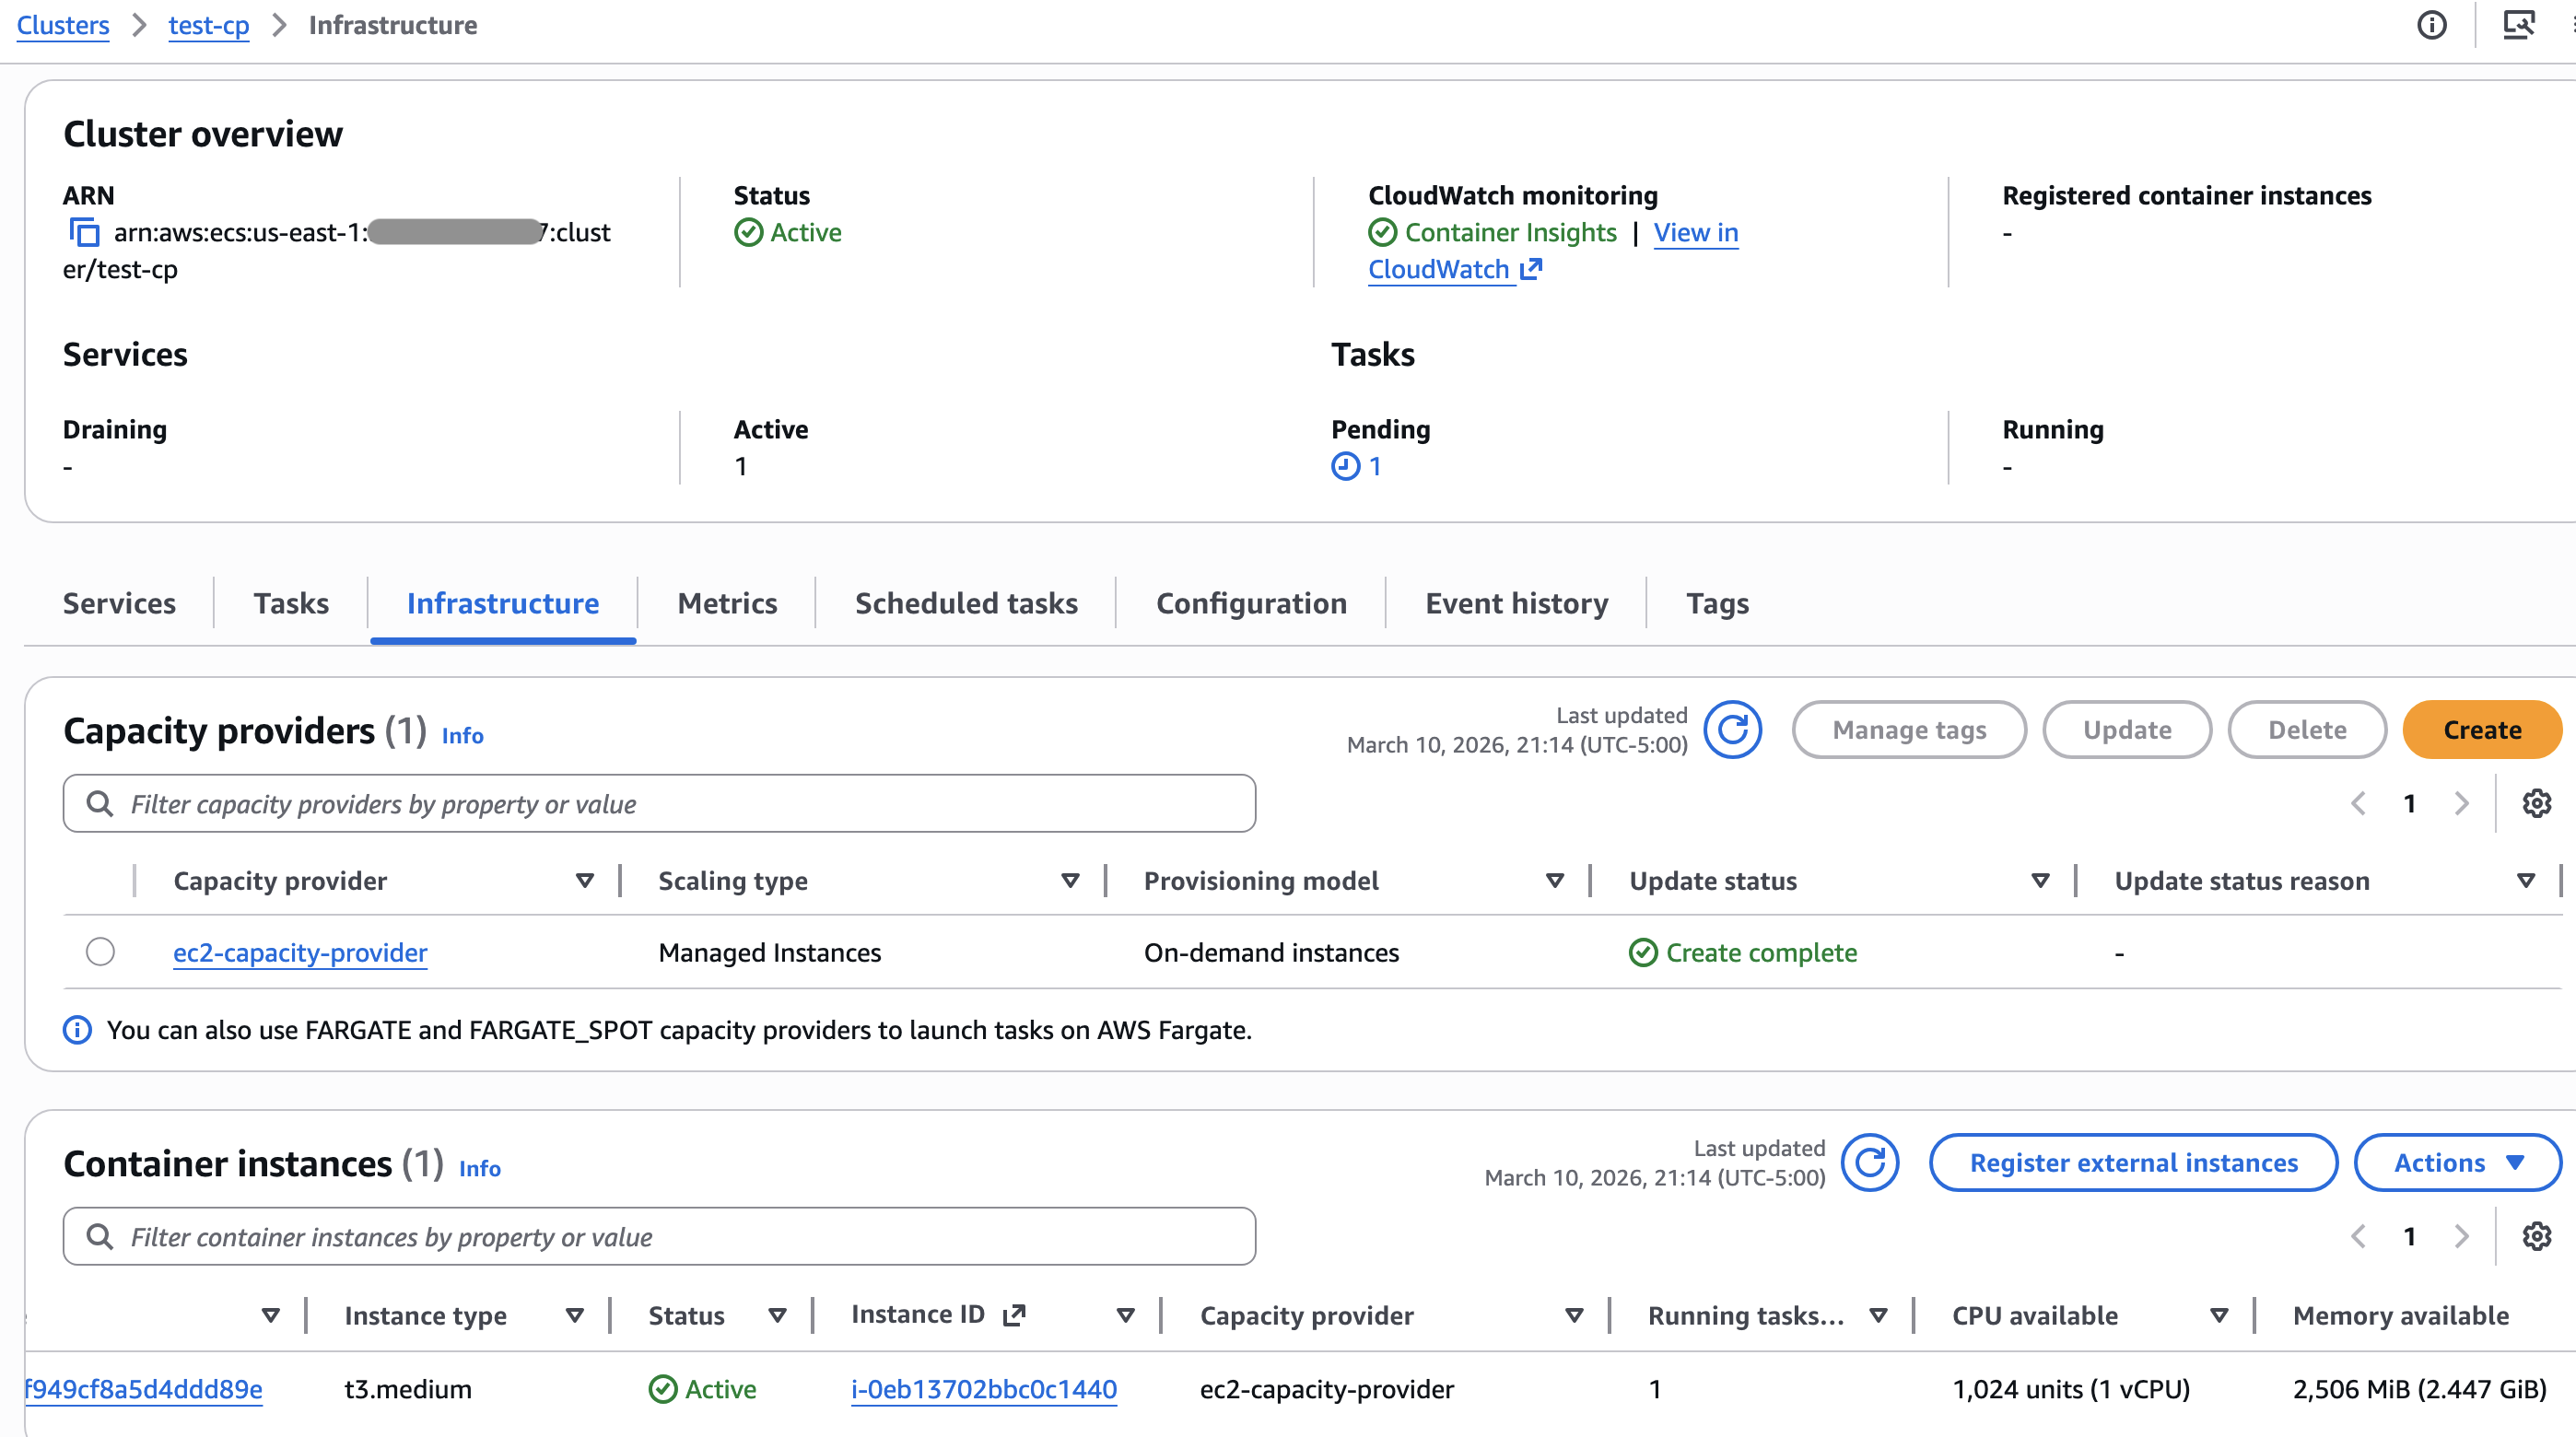Open the test-cp breadcrumb link

[x=208, y=25]
